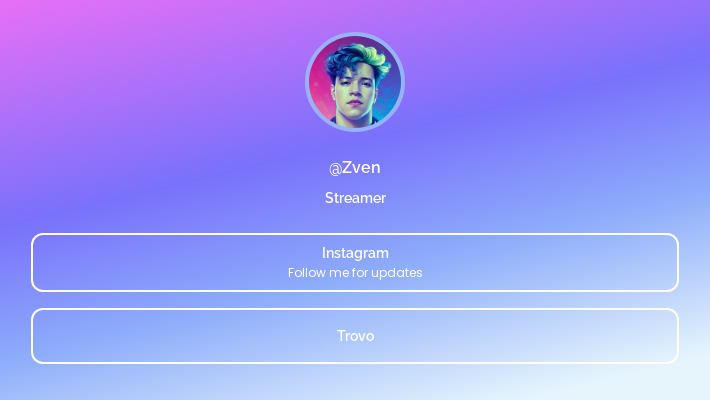Click the avatar's light blue ring border

tap(355, 34)
